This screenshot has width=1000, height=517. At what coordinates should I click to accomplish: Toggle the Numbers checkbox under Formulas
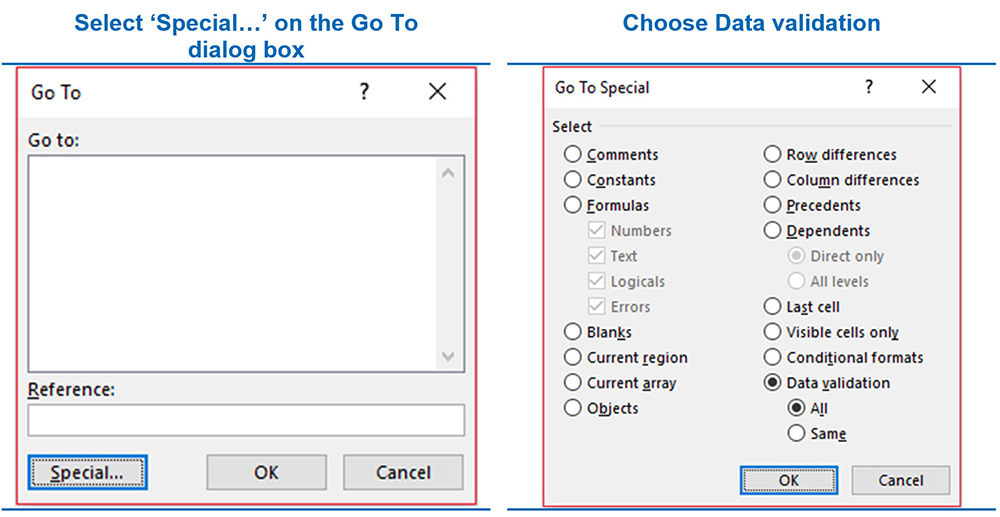pyautogui.click(x=597, y=231)
